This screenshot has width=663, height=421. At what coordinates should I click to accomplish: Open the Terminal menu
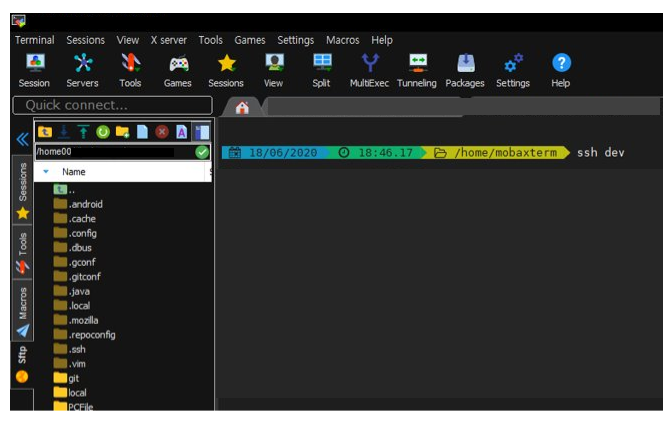(x=35, y=40)
